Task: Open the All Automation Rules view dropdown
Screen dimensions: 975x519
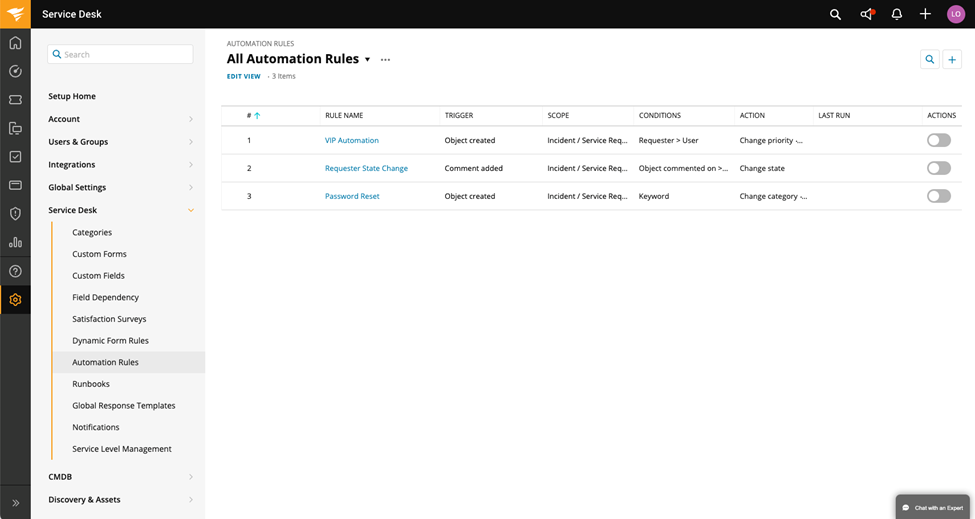Action: [x=367, y=60]
